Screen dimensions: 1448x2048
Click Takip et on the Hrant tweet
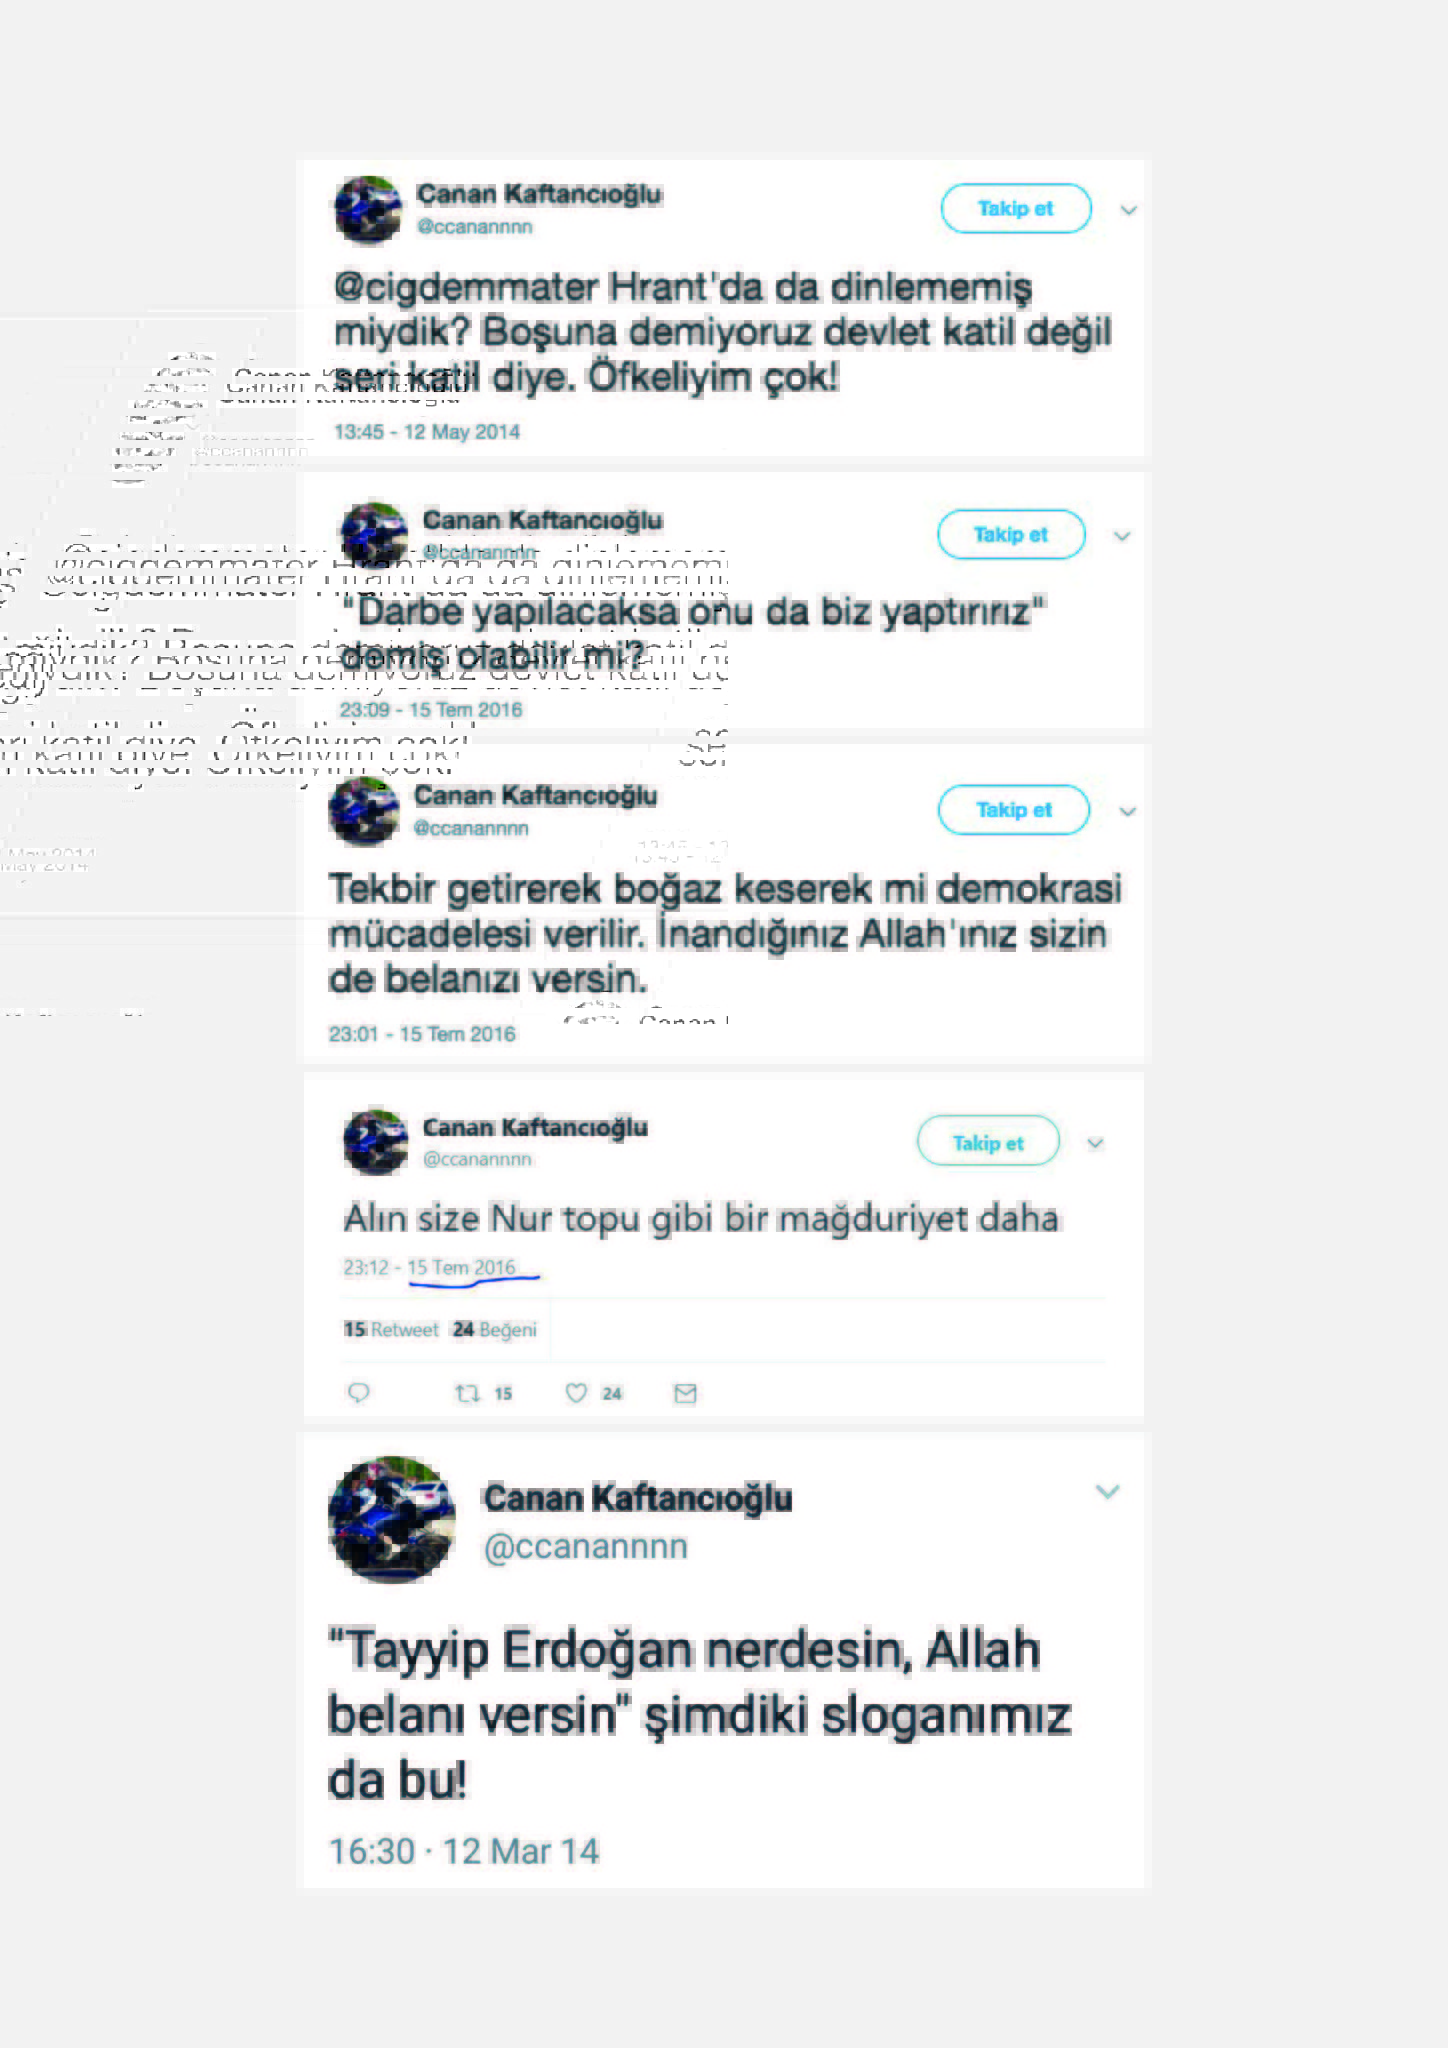click(1015, 208)
